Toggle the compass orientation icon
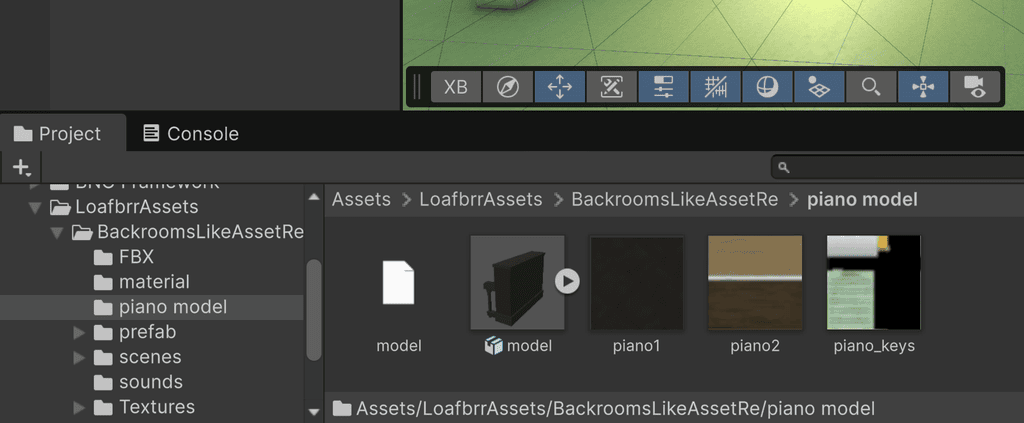The image size is (1024, 423). 507,87
